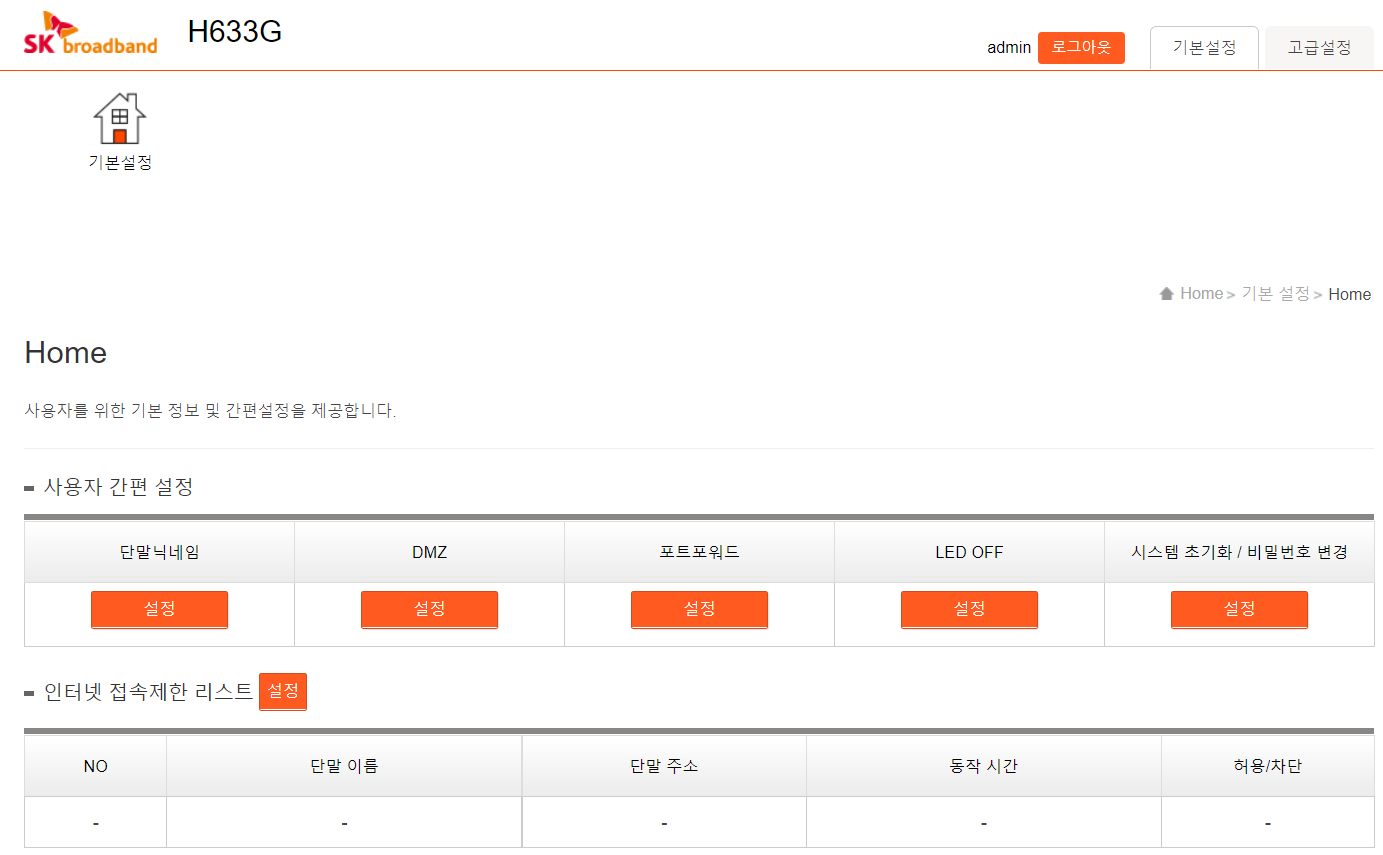Click the small home icon in breadcrumb
1383x855 pixels.
(x=1166, y=294)
